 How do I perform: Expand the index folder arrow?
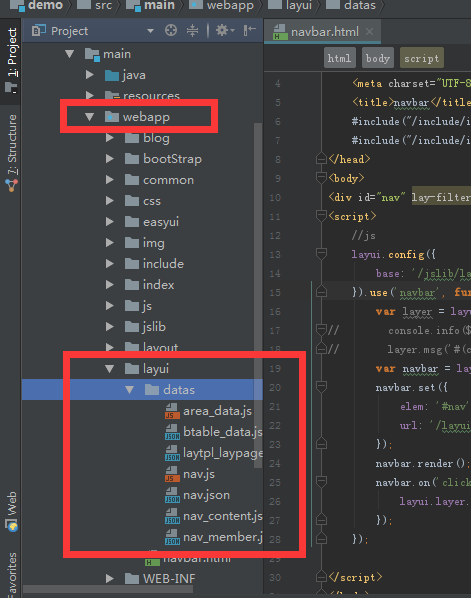pyautogui.click(x=110, y=285)
